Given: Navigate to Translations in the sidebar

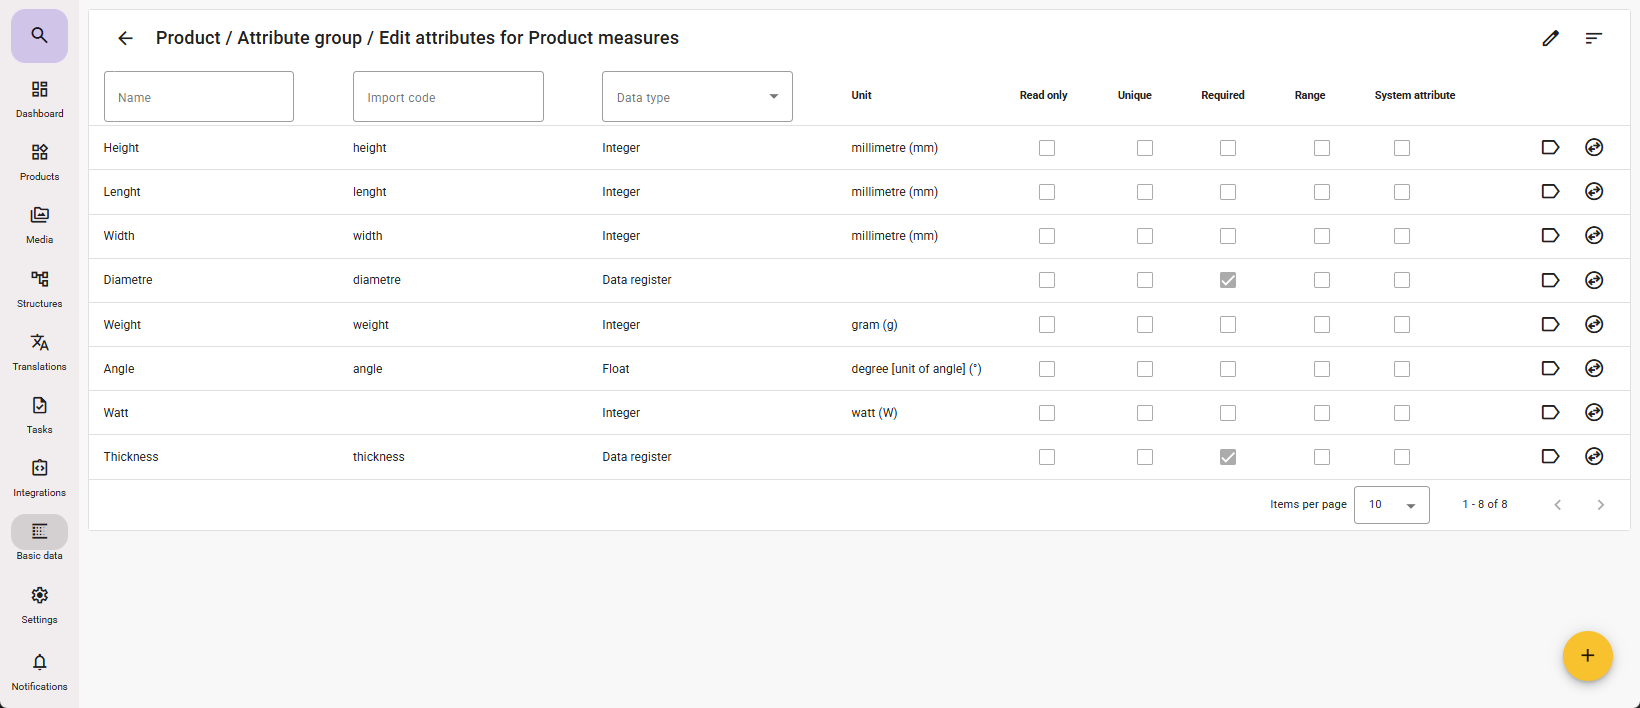Looking at the screenshot, I should coord(40,351).
